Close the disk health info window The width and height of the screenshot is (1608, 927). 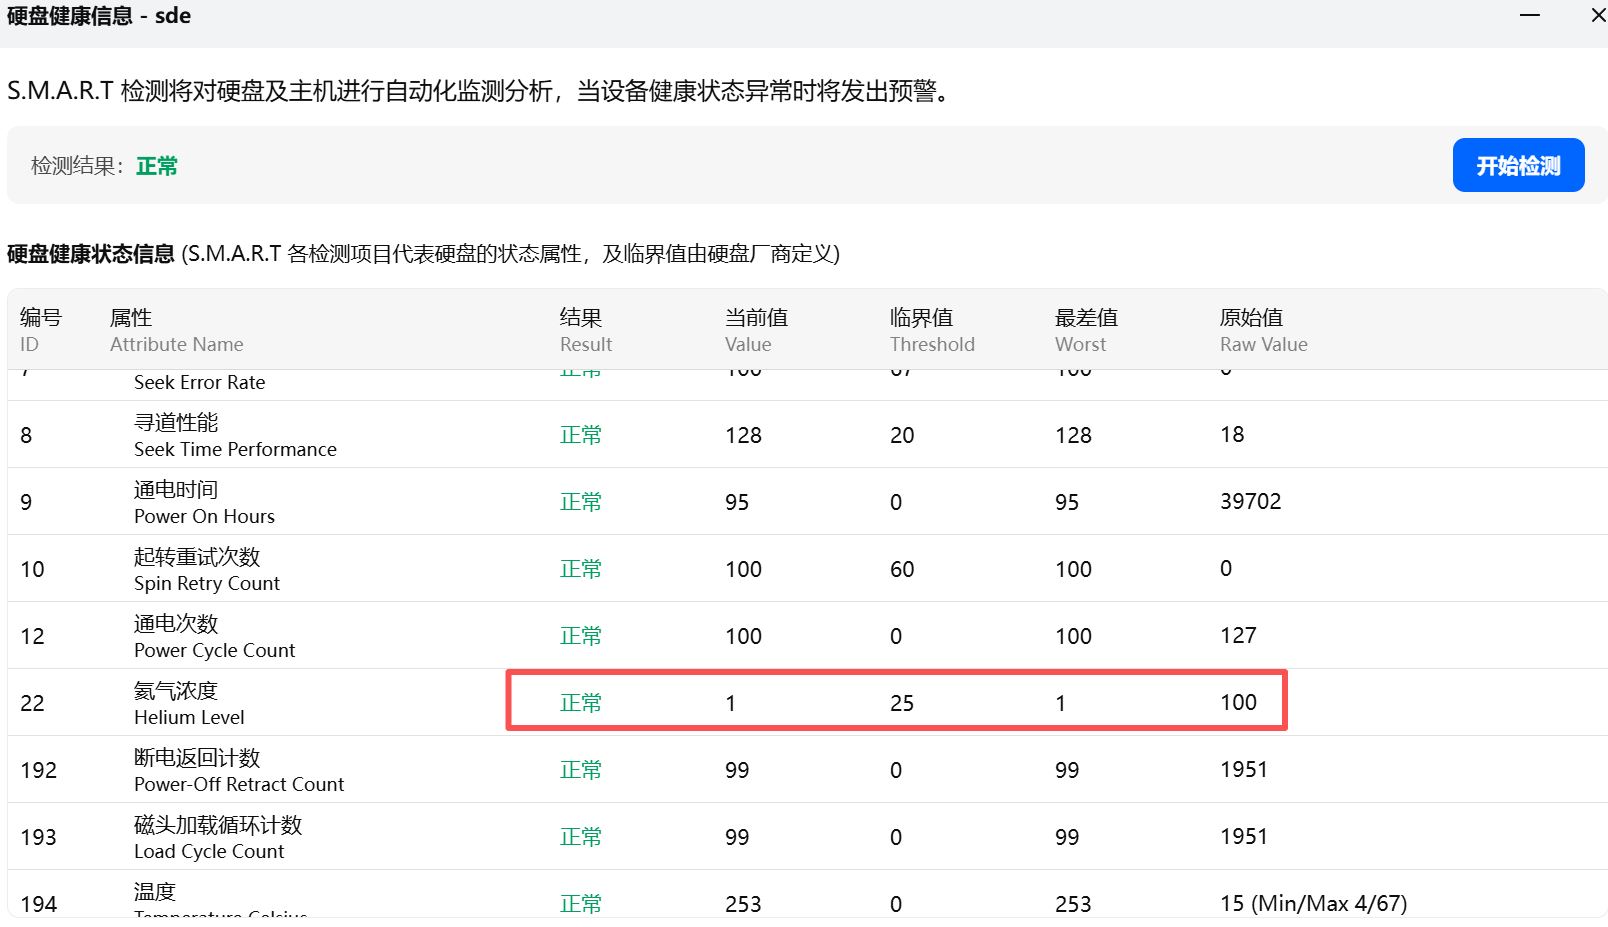pos(1597,16)
